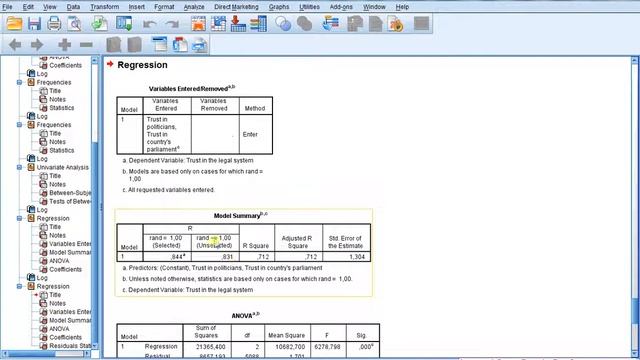Open the Format menu
The height and width of the screenshot is (360, 640).
click(164, 7)
